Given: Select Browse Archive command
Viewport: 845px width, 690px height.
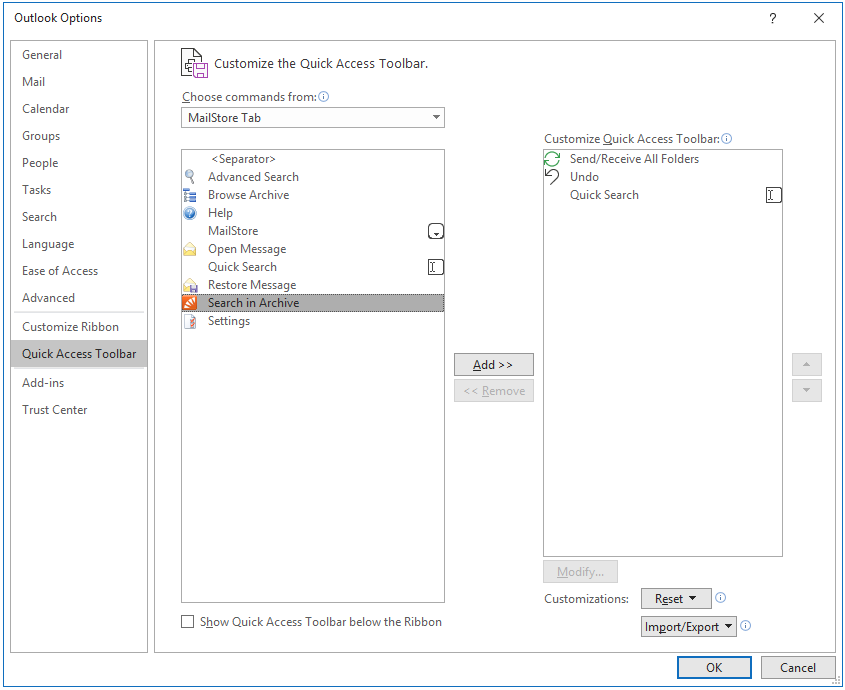Looking at the screenshot, I should tap(313, 195).
